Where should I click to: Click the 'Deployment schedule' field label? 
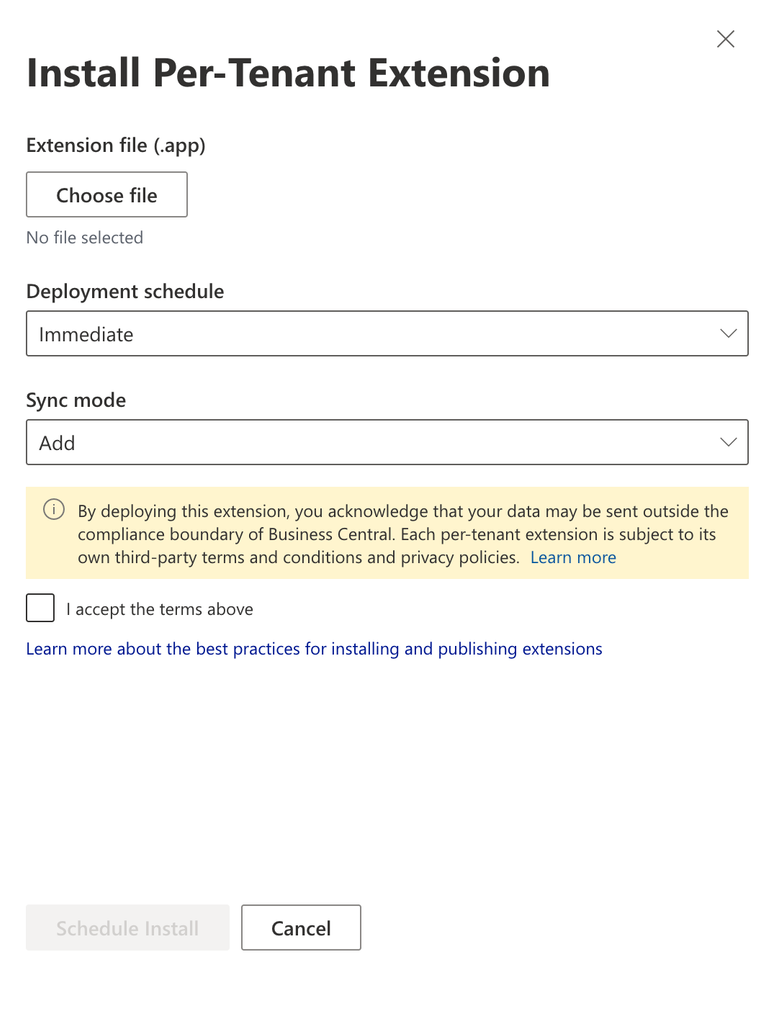[x=125, y=291]
